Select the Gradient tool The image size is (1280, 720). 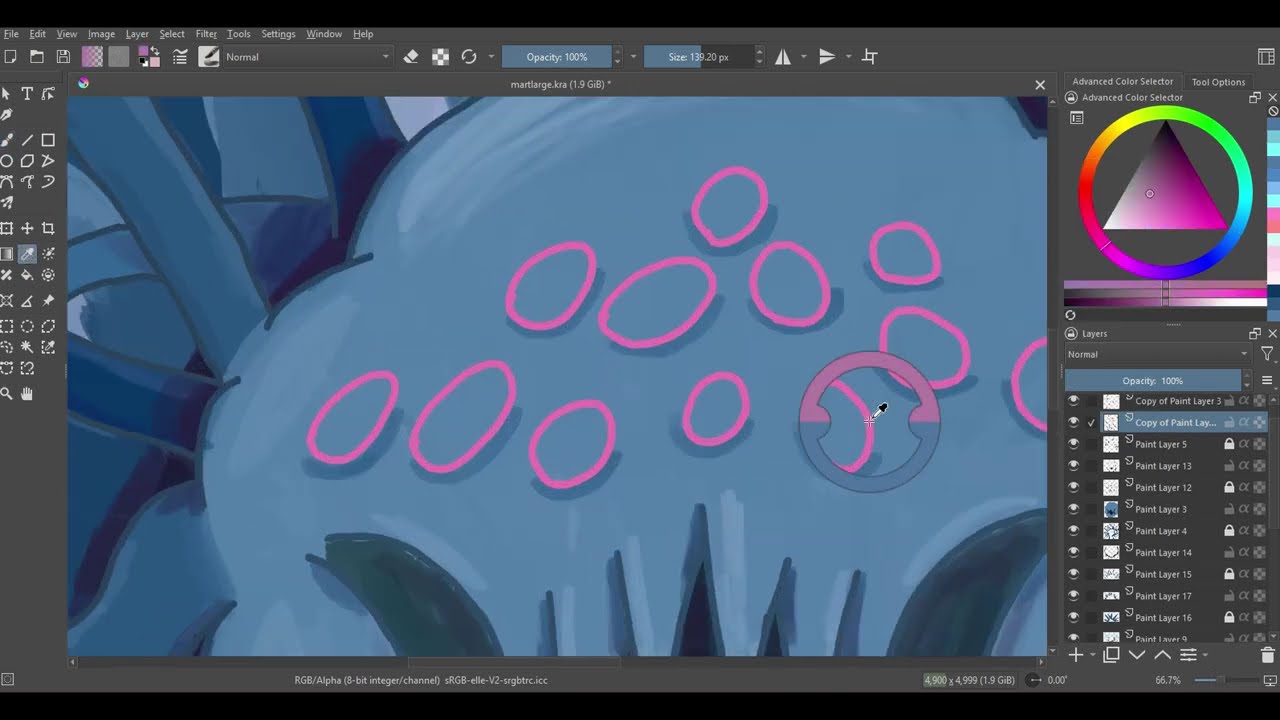point(6,254)
